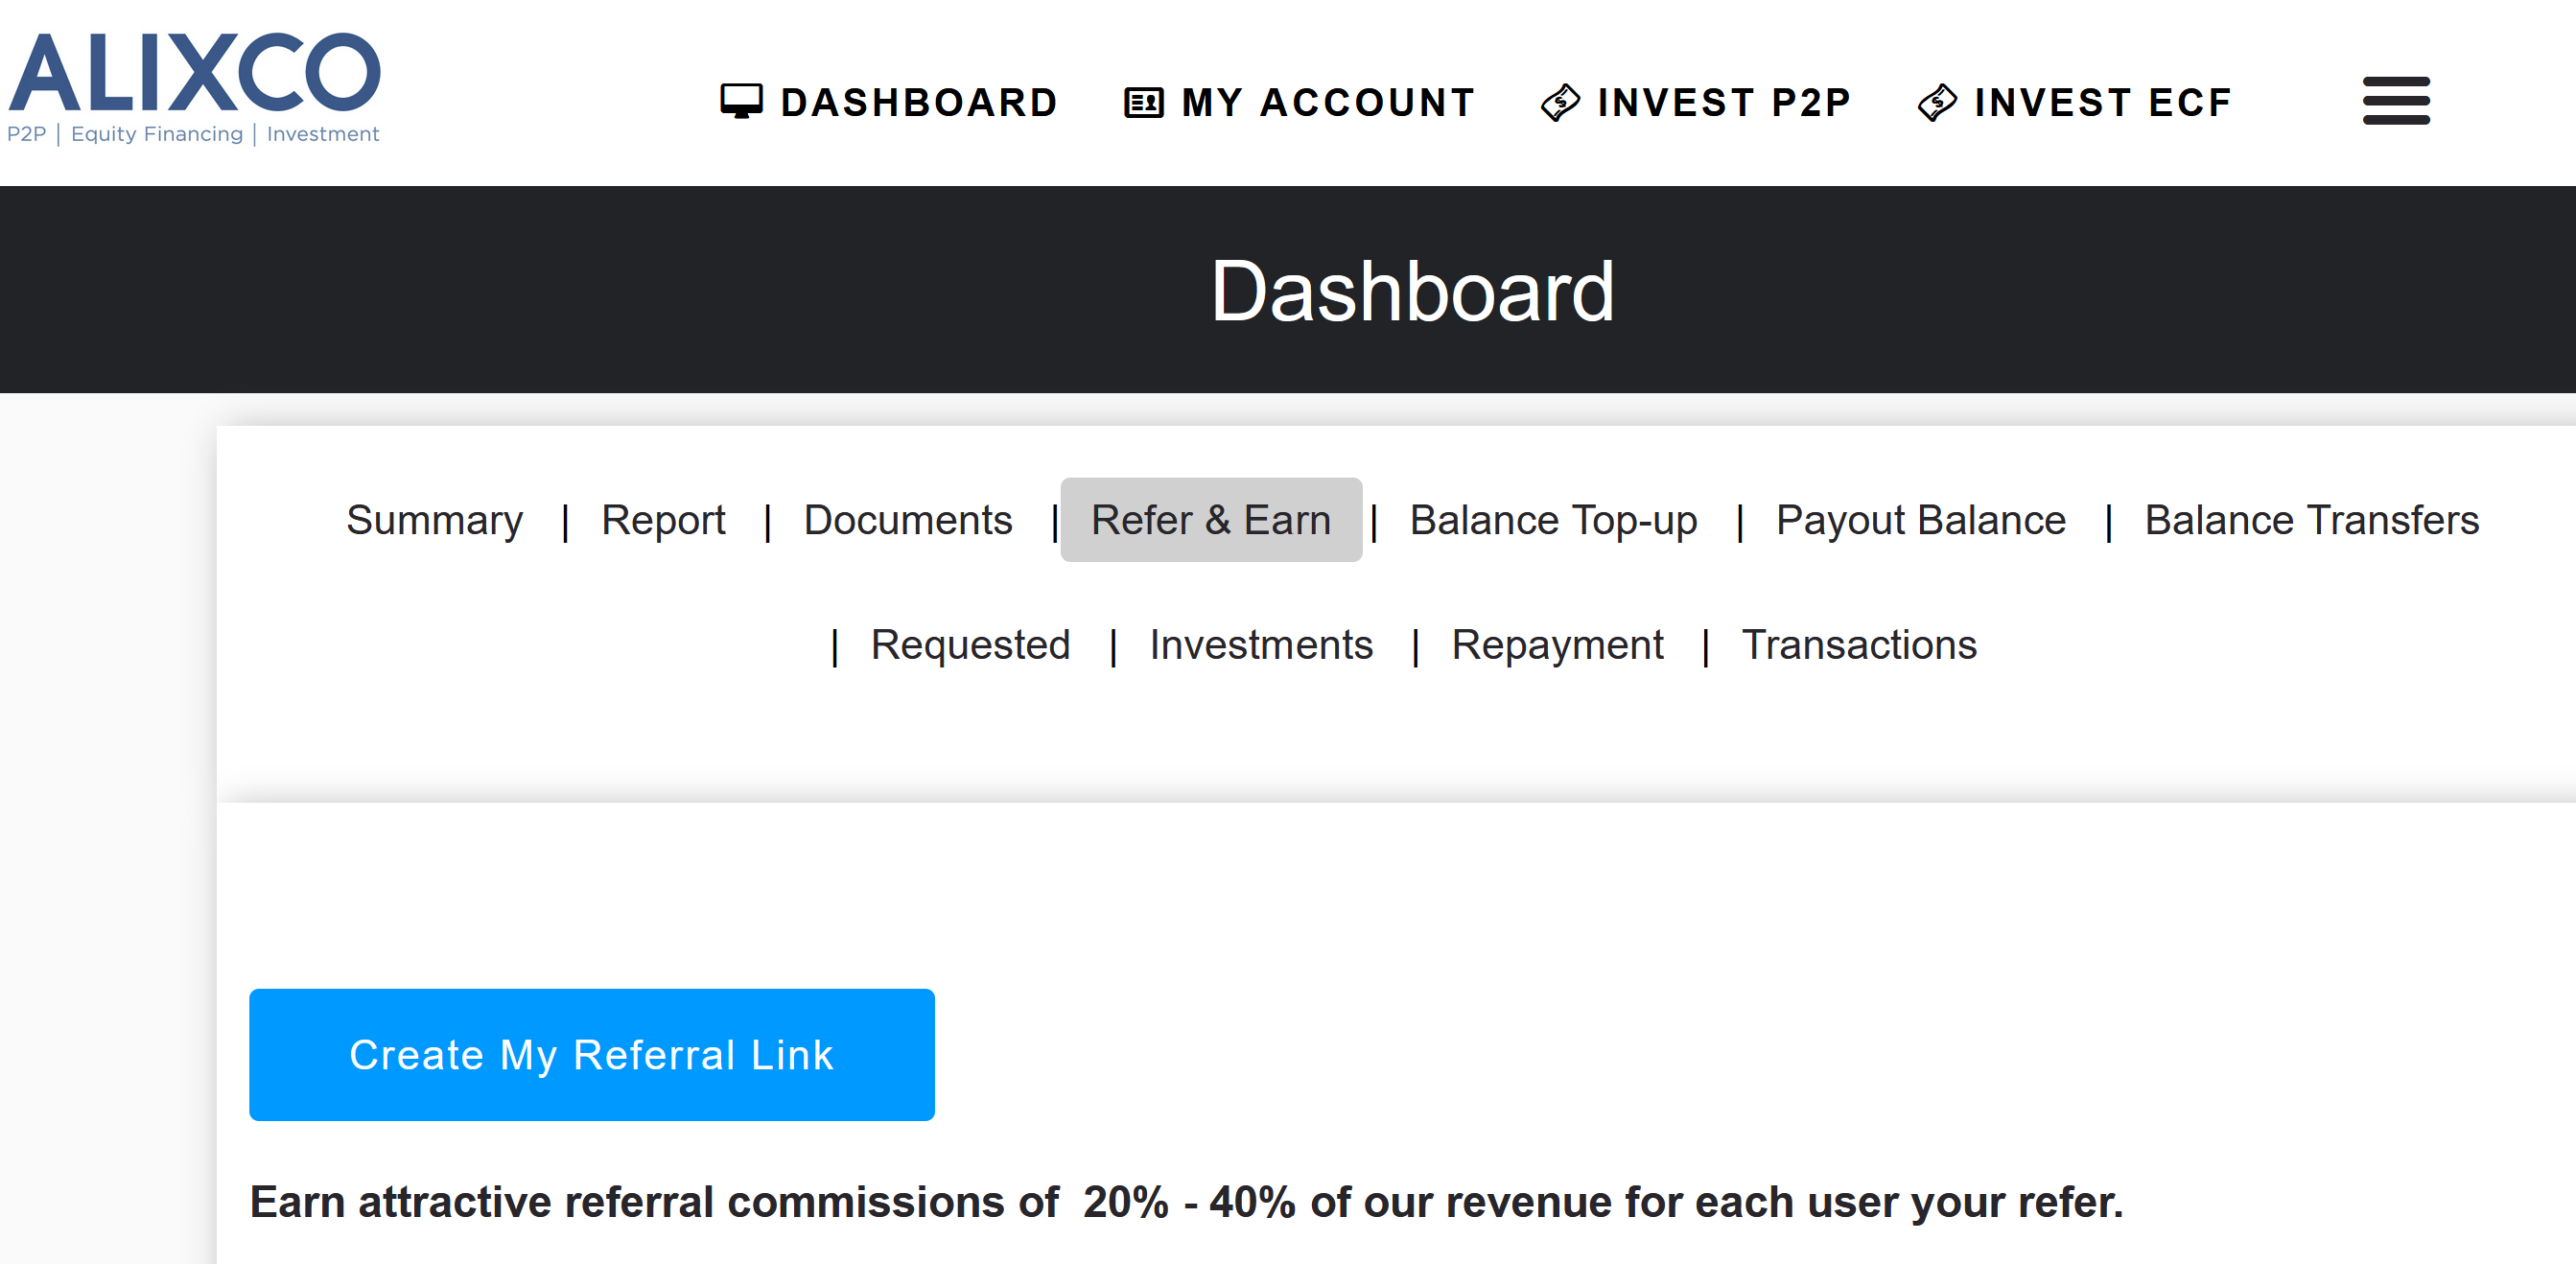The height and width of the screenshot is (1264, 2576).
Task: Open the Transactions tab
Action: pyautogui.click(x=1859, y=645)
